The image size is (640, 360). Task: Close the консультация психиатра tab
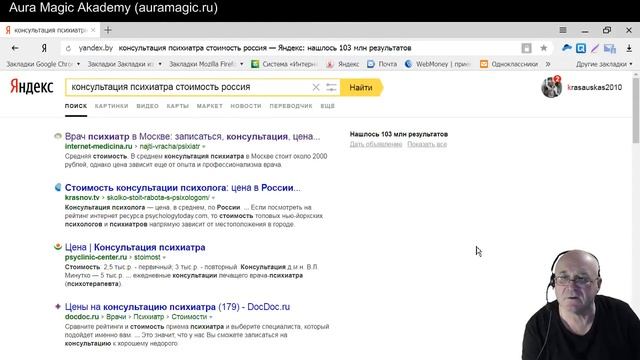(93, 30)
